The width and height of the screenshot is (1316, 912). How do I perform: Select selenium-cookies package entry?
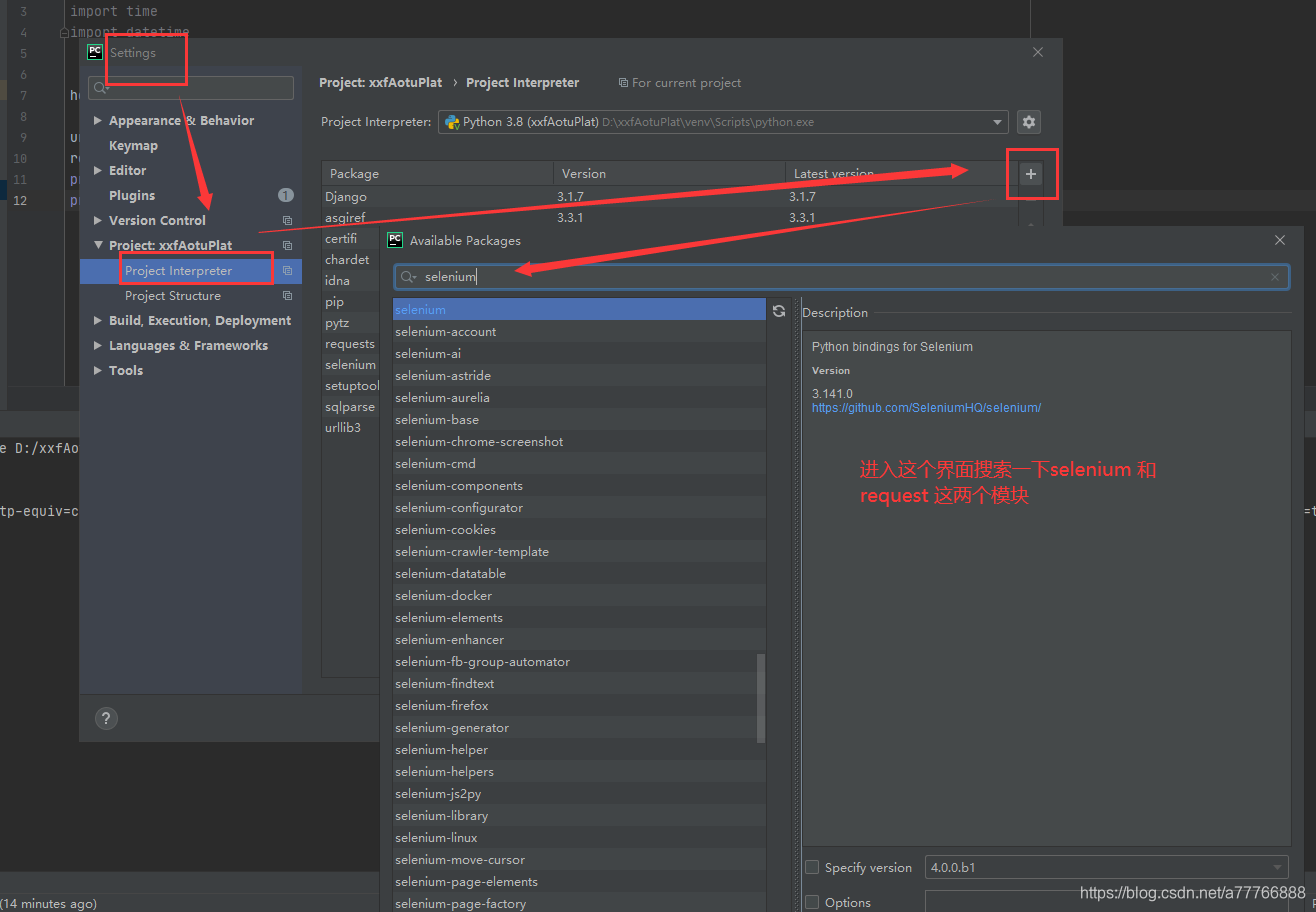click(x=579, y=530)
